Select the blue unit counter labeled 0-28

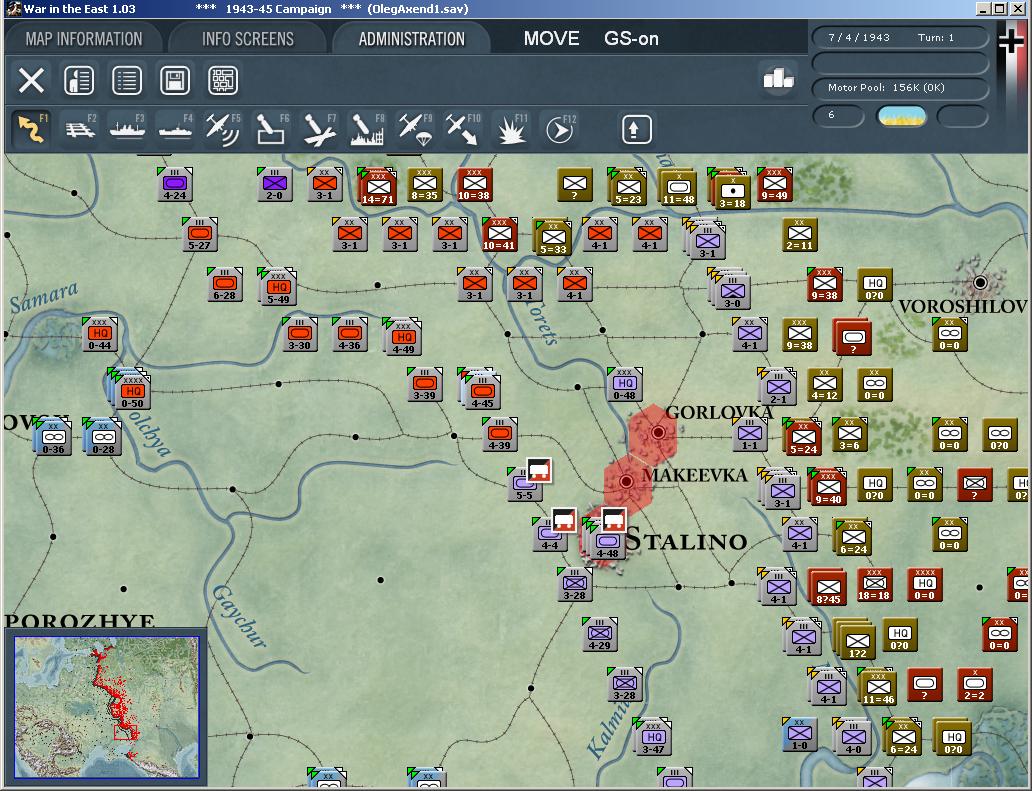tap(103, 437)
